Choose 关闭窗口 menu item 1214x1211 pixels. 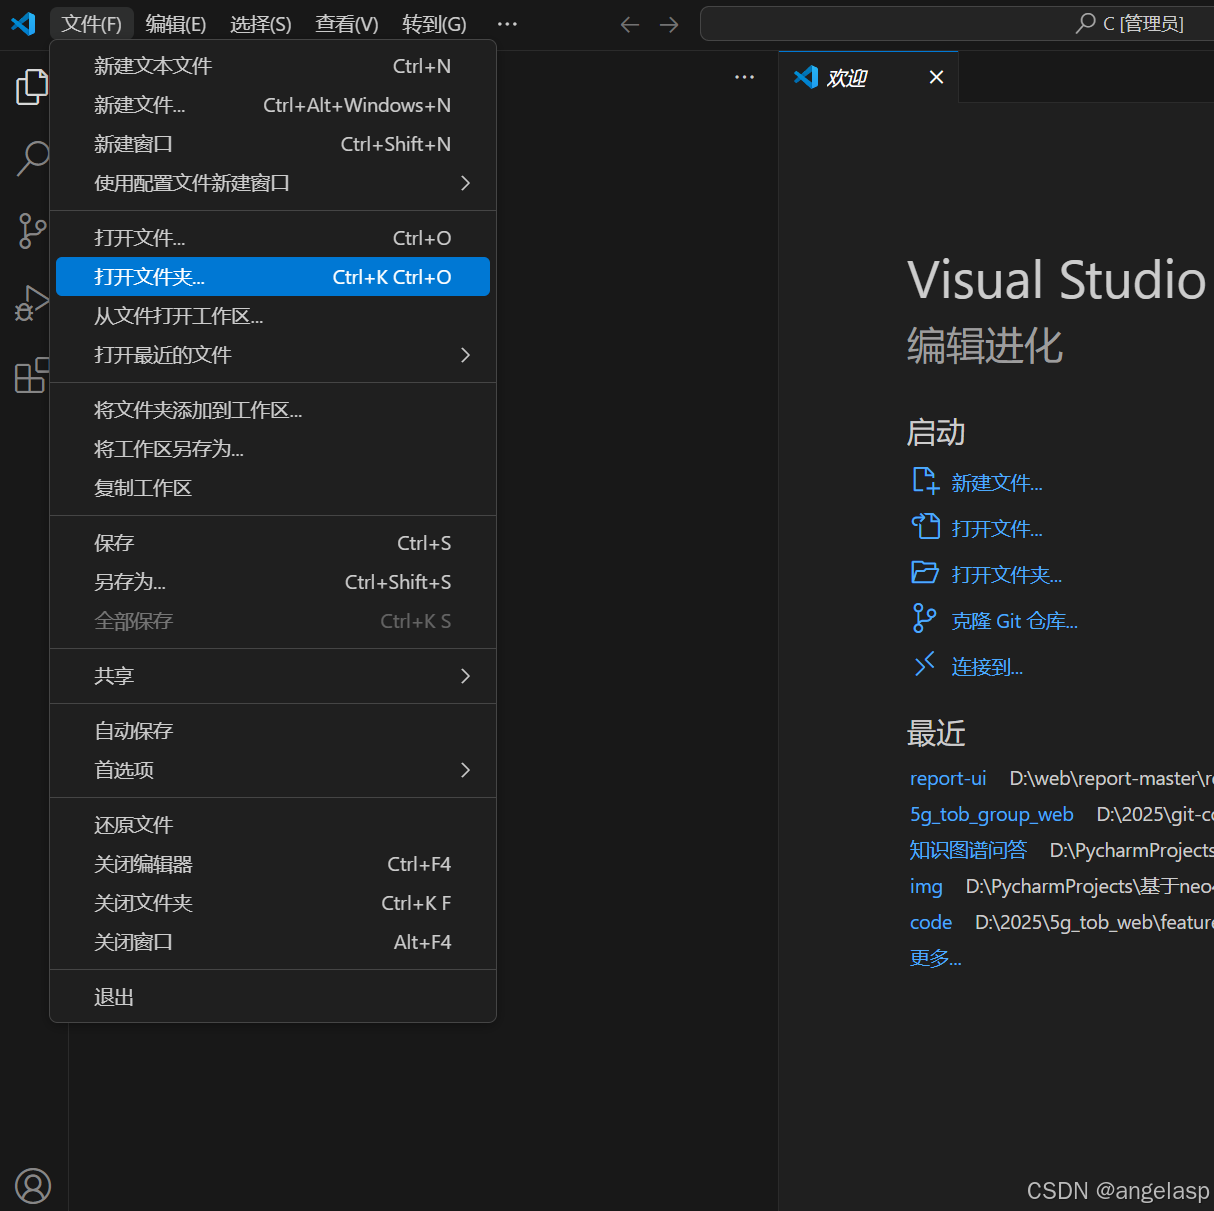[273, 942]
